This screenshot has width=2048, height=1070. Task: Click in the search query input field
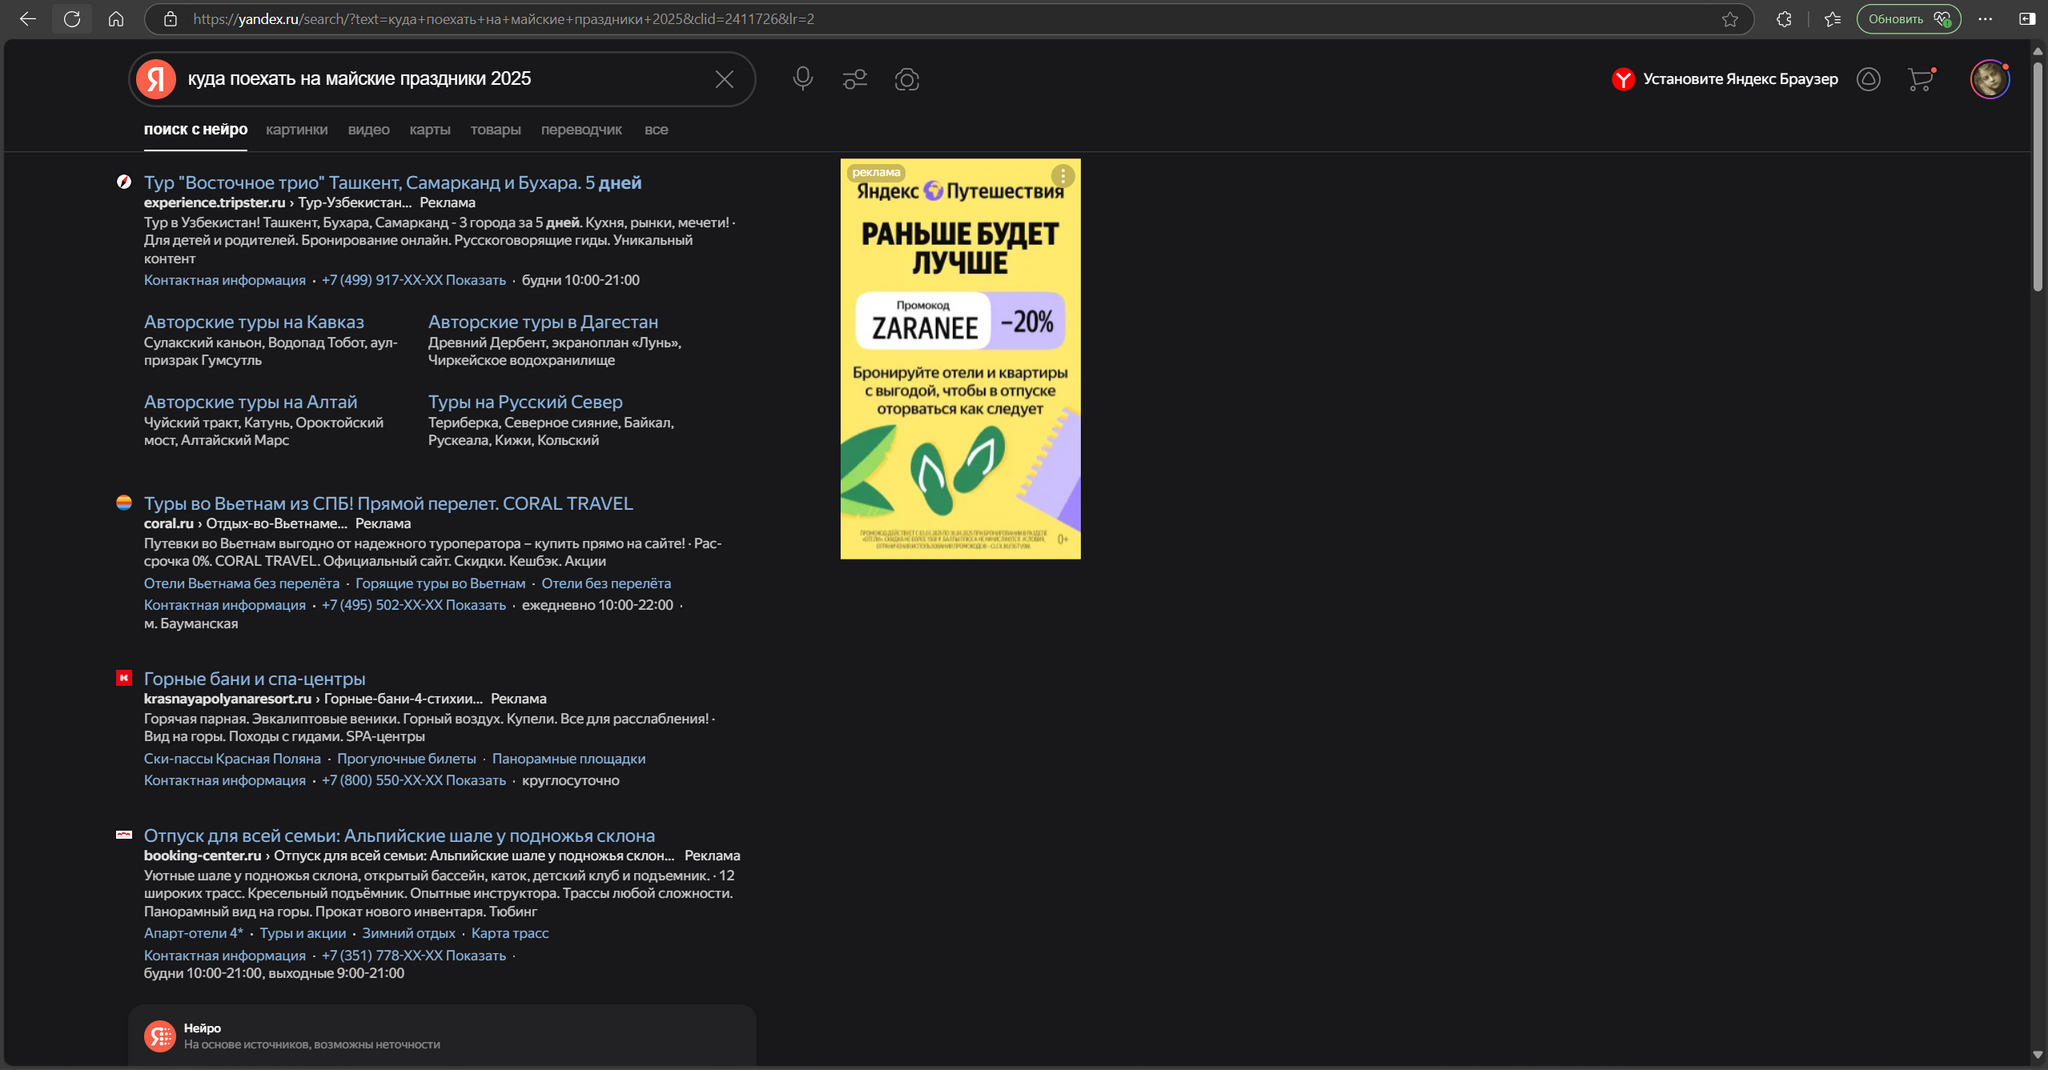tap(440, 79)
